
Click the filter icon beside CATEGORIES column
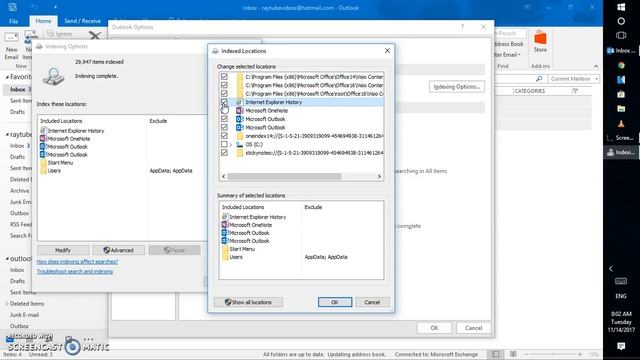coord(575,91)
